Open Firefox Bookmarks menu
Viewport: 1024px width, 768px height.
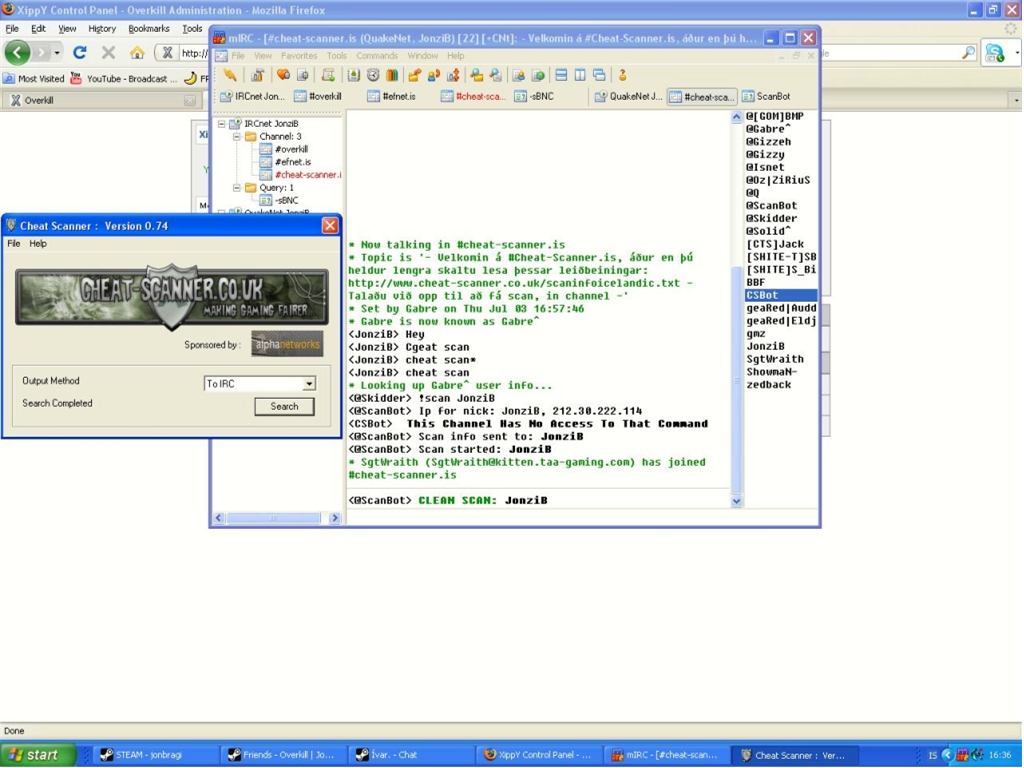(148, 29)
